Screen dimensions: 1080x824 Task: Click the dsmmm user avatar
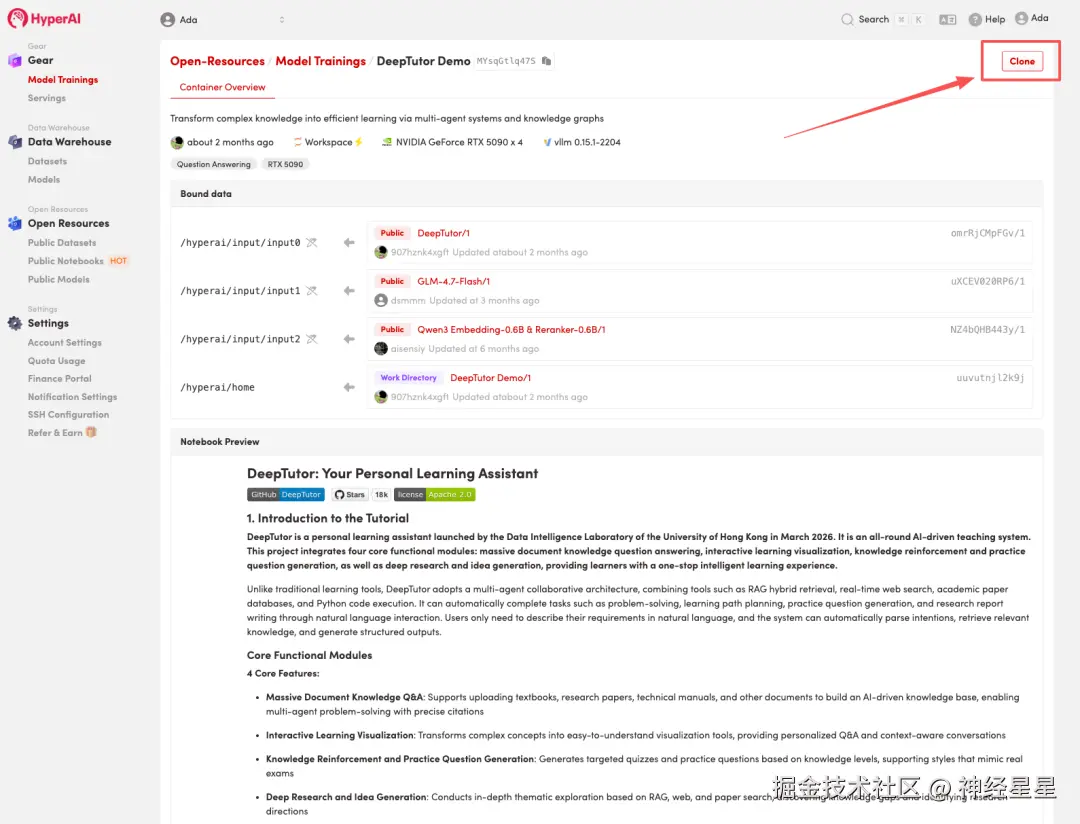[381, 300]
